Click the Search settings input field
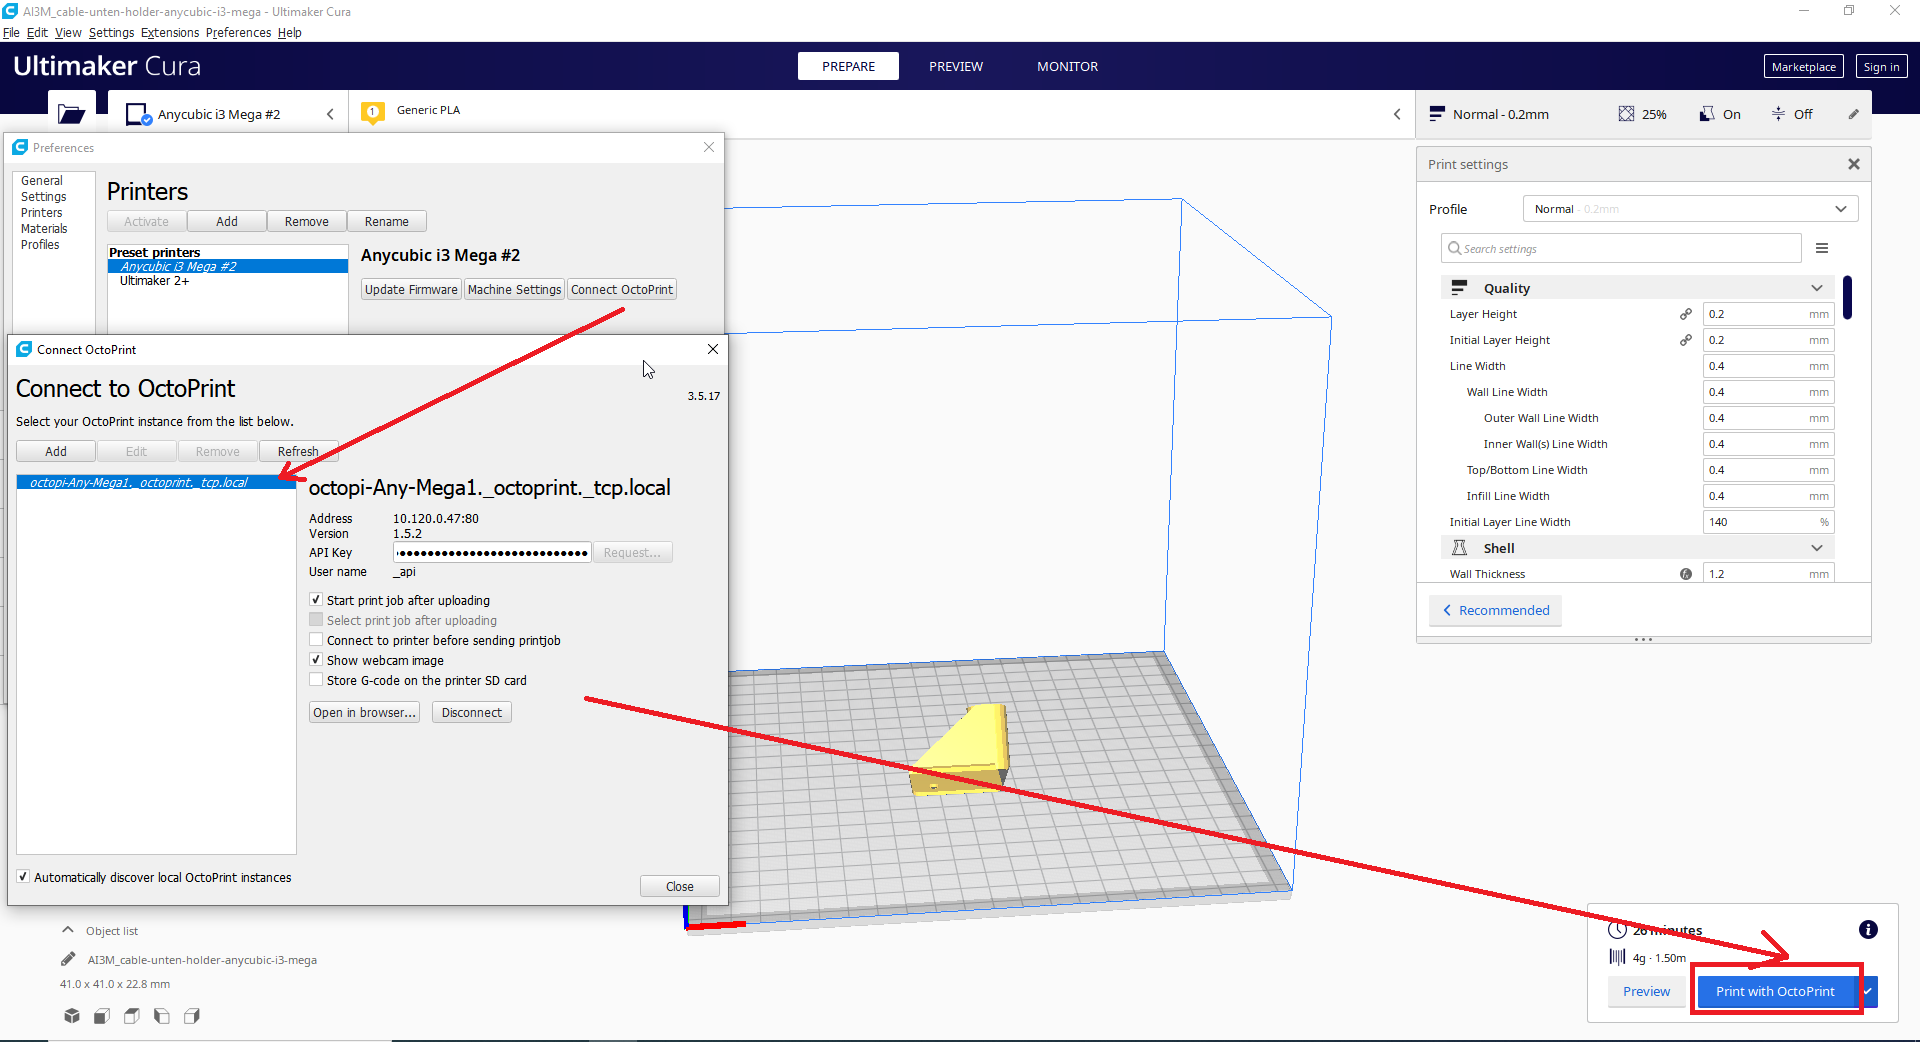This screenshot has width=1920, height=1042. click(1620, 247)
